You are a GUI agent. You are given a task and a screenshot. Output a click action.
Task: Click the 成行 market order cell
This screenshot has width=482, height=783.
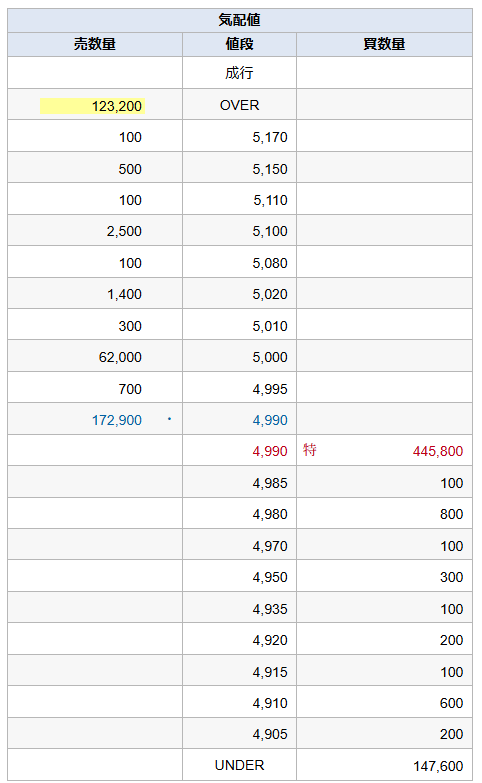(x=239, y=73)
